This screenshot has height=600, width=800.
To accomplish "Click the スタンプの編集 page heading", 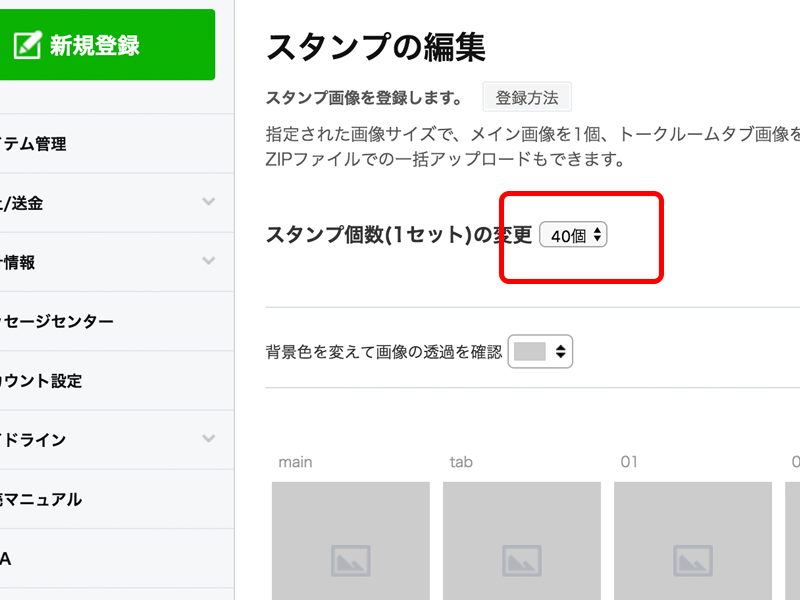I will [376, 47].
